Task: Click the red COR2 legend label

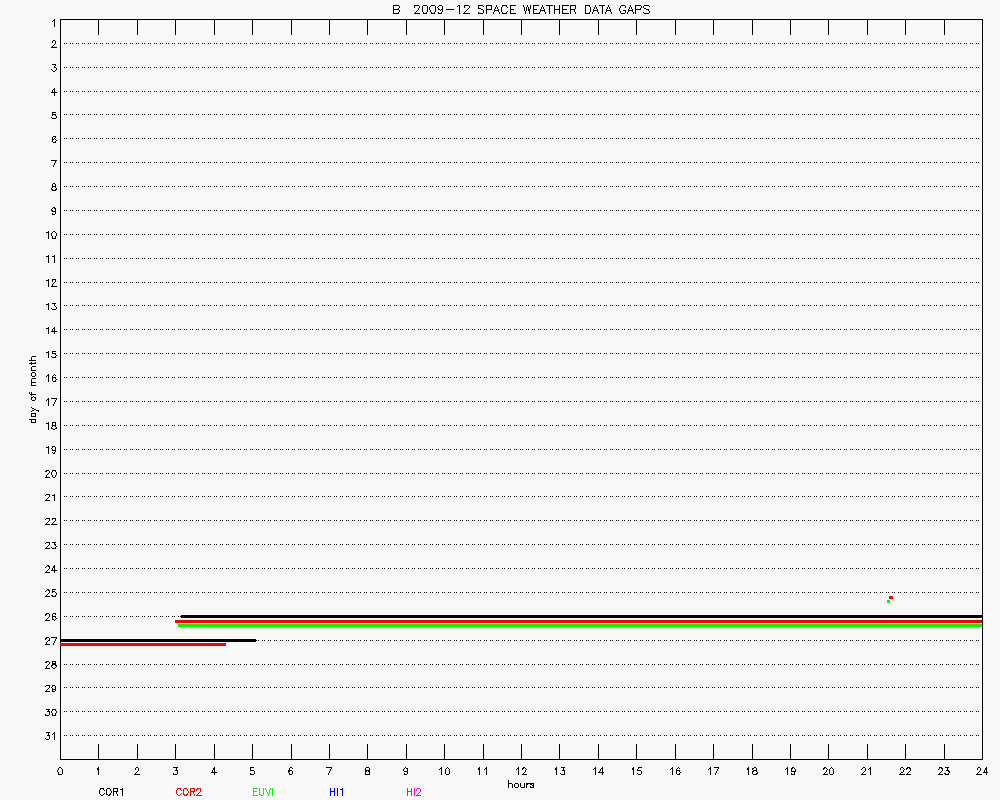Action: point(188,792)
